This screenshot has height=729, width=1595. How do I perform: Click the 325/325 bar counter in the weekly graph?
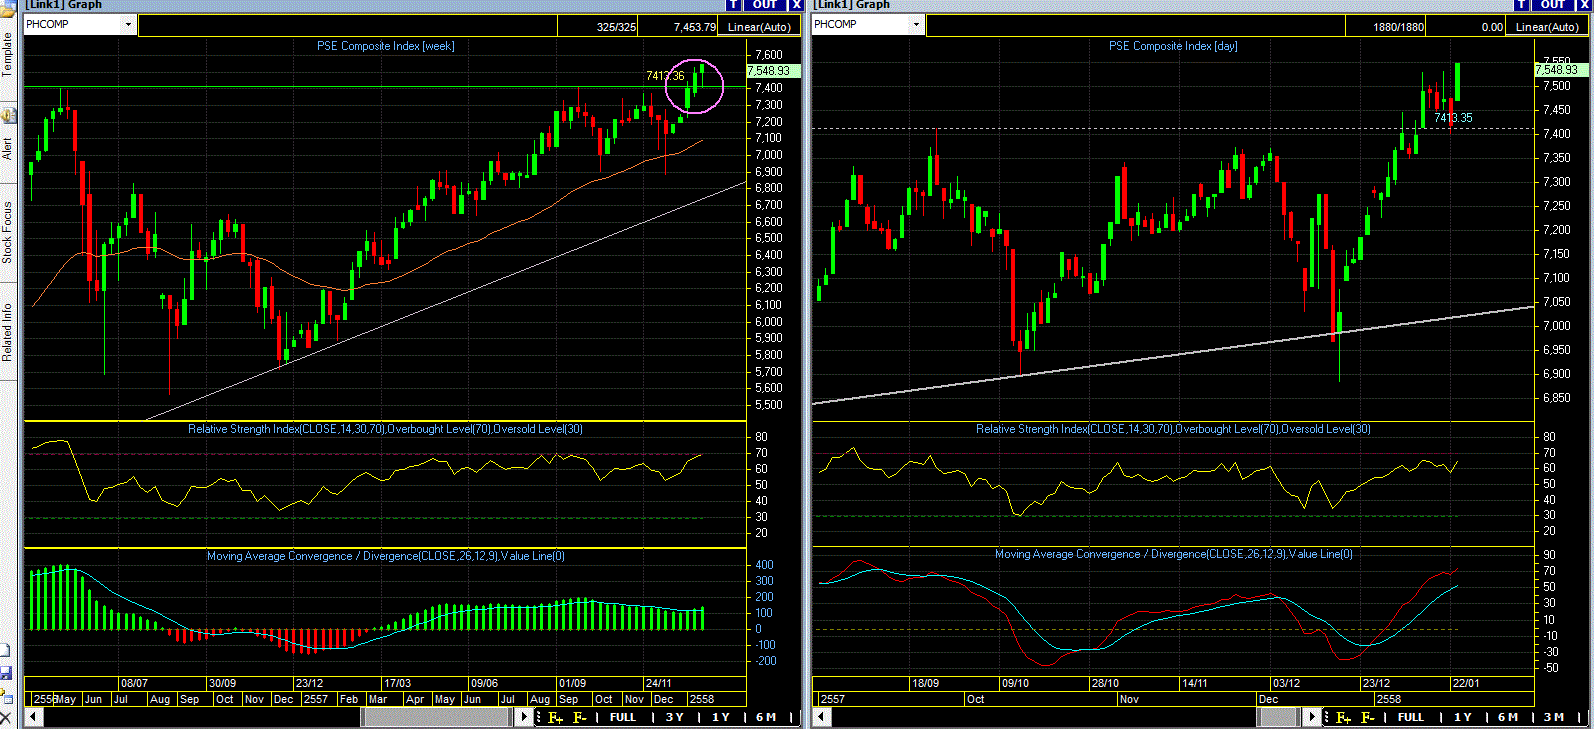point(616,27)
